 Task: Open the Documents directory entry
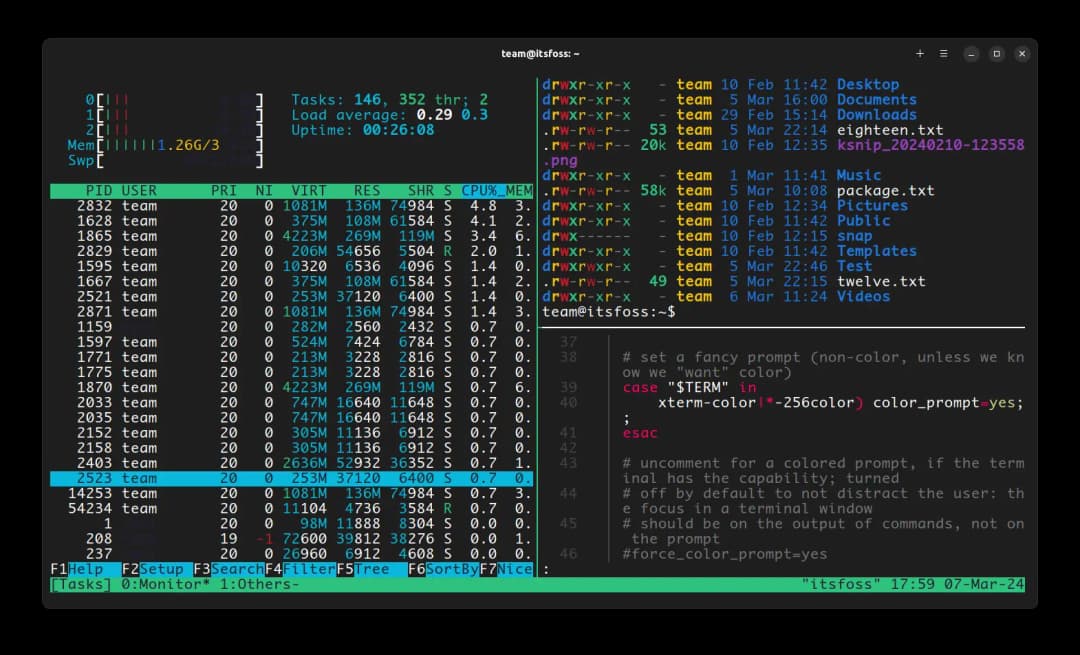tap(877, 99)
